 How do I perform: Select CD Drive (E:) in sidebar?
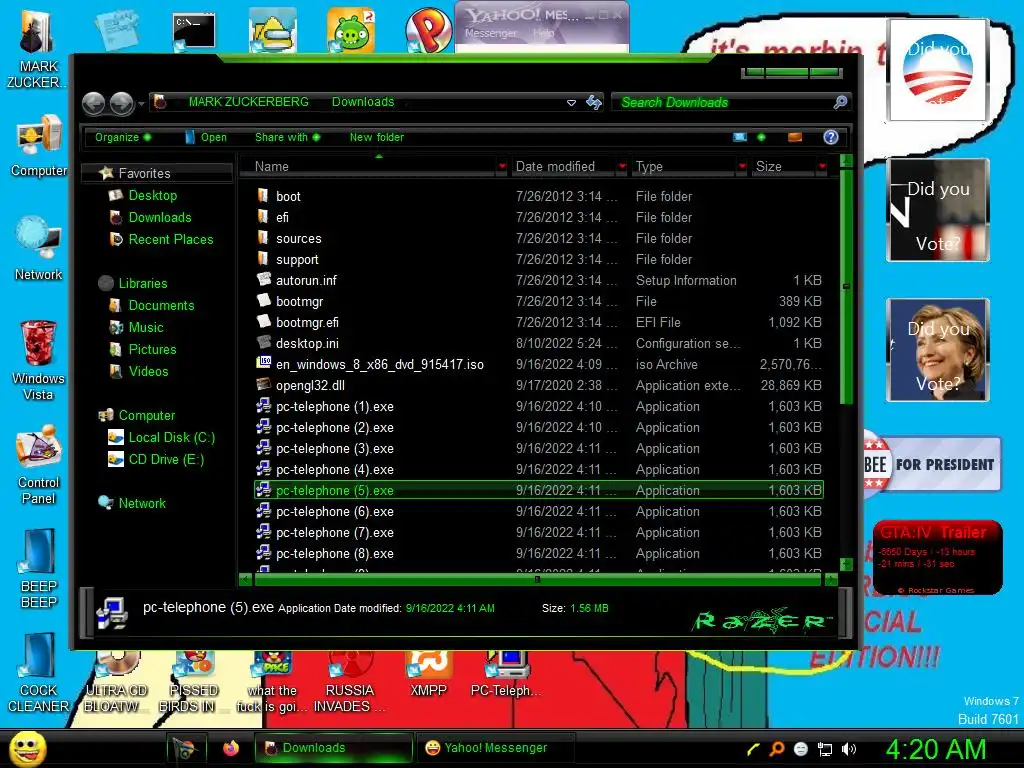pyautogui.click(x=166, y=460)
